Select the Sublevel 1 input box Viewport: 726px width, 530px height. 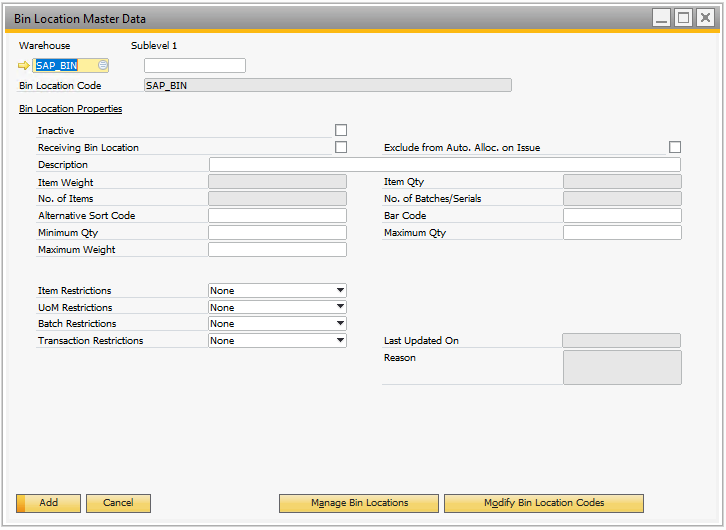194,66
